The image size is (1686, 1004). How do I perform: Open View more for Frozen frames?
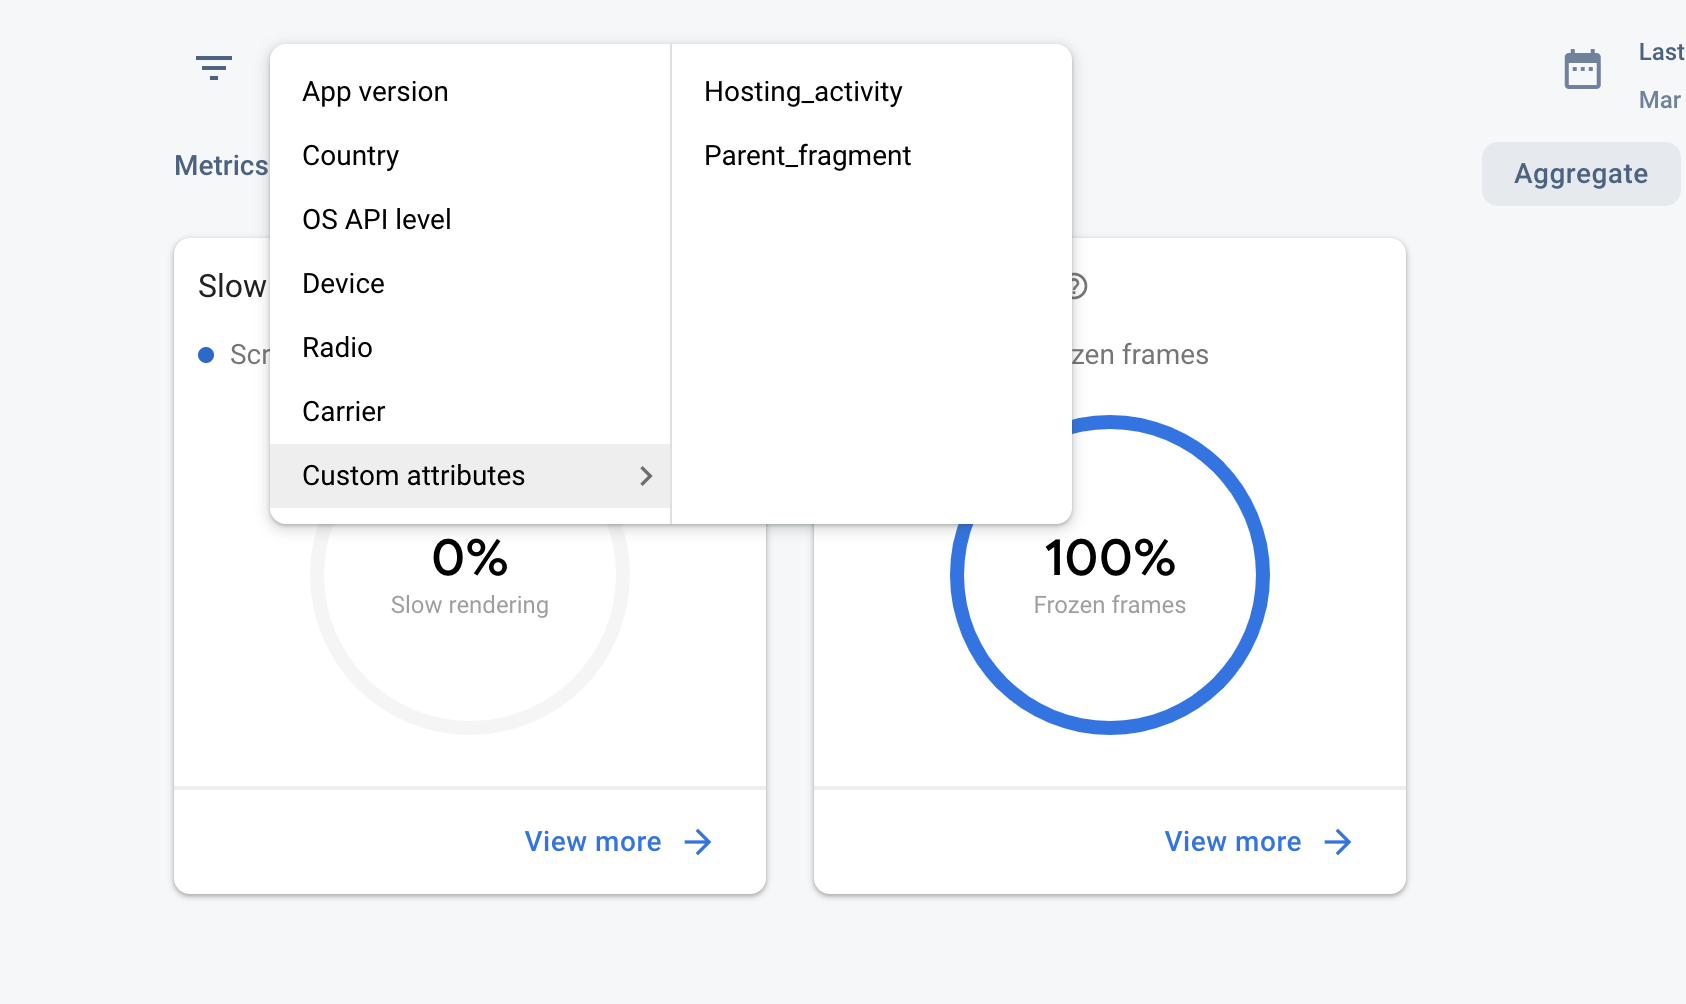[1233, 842]
